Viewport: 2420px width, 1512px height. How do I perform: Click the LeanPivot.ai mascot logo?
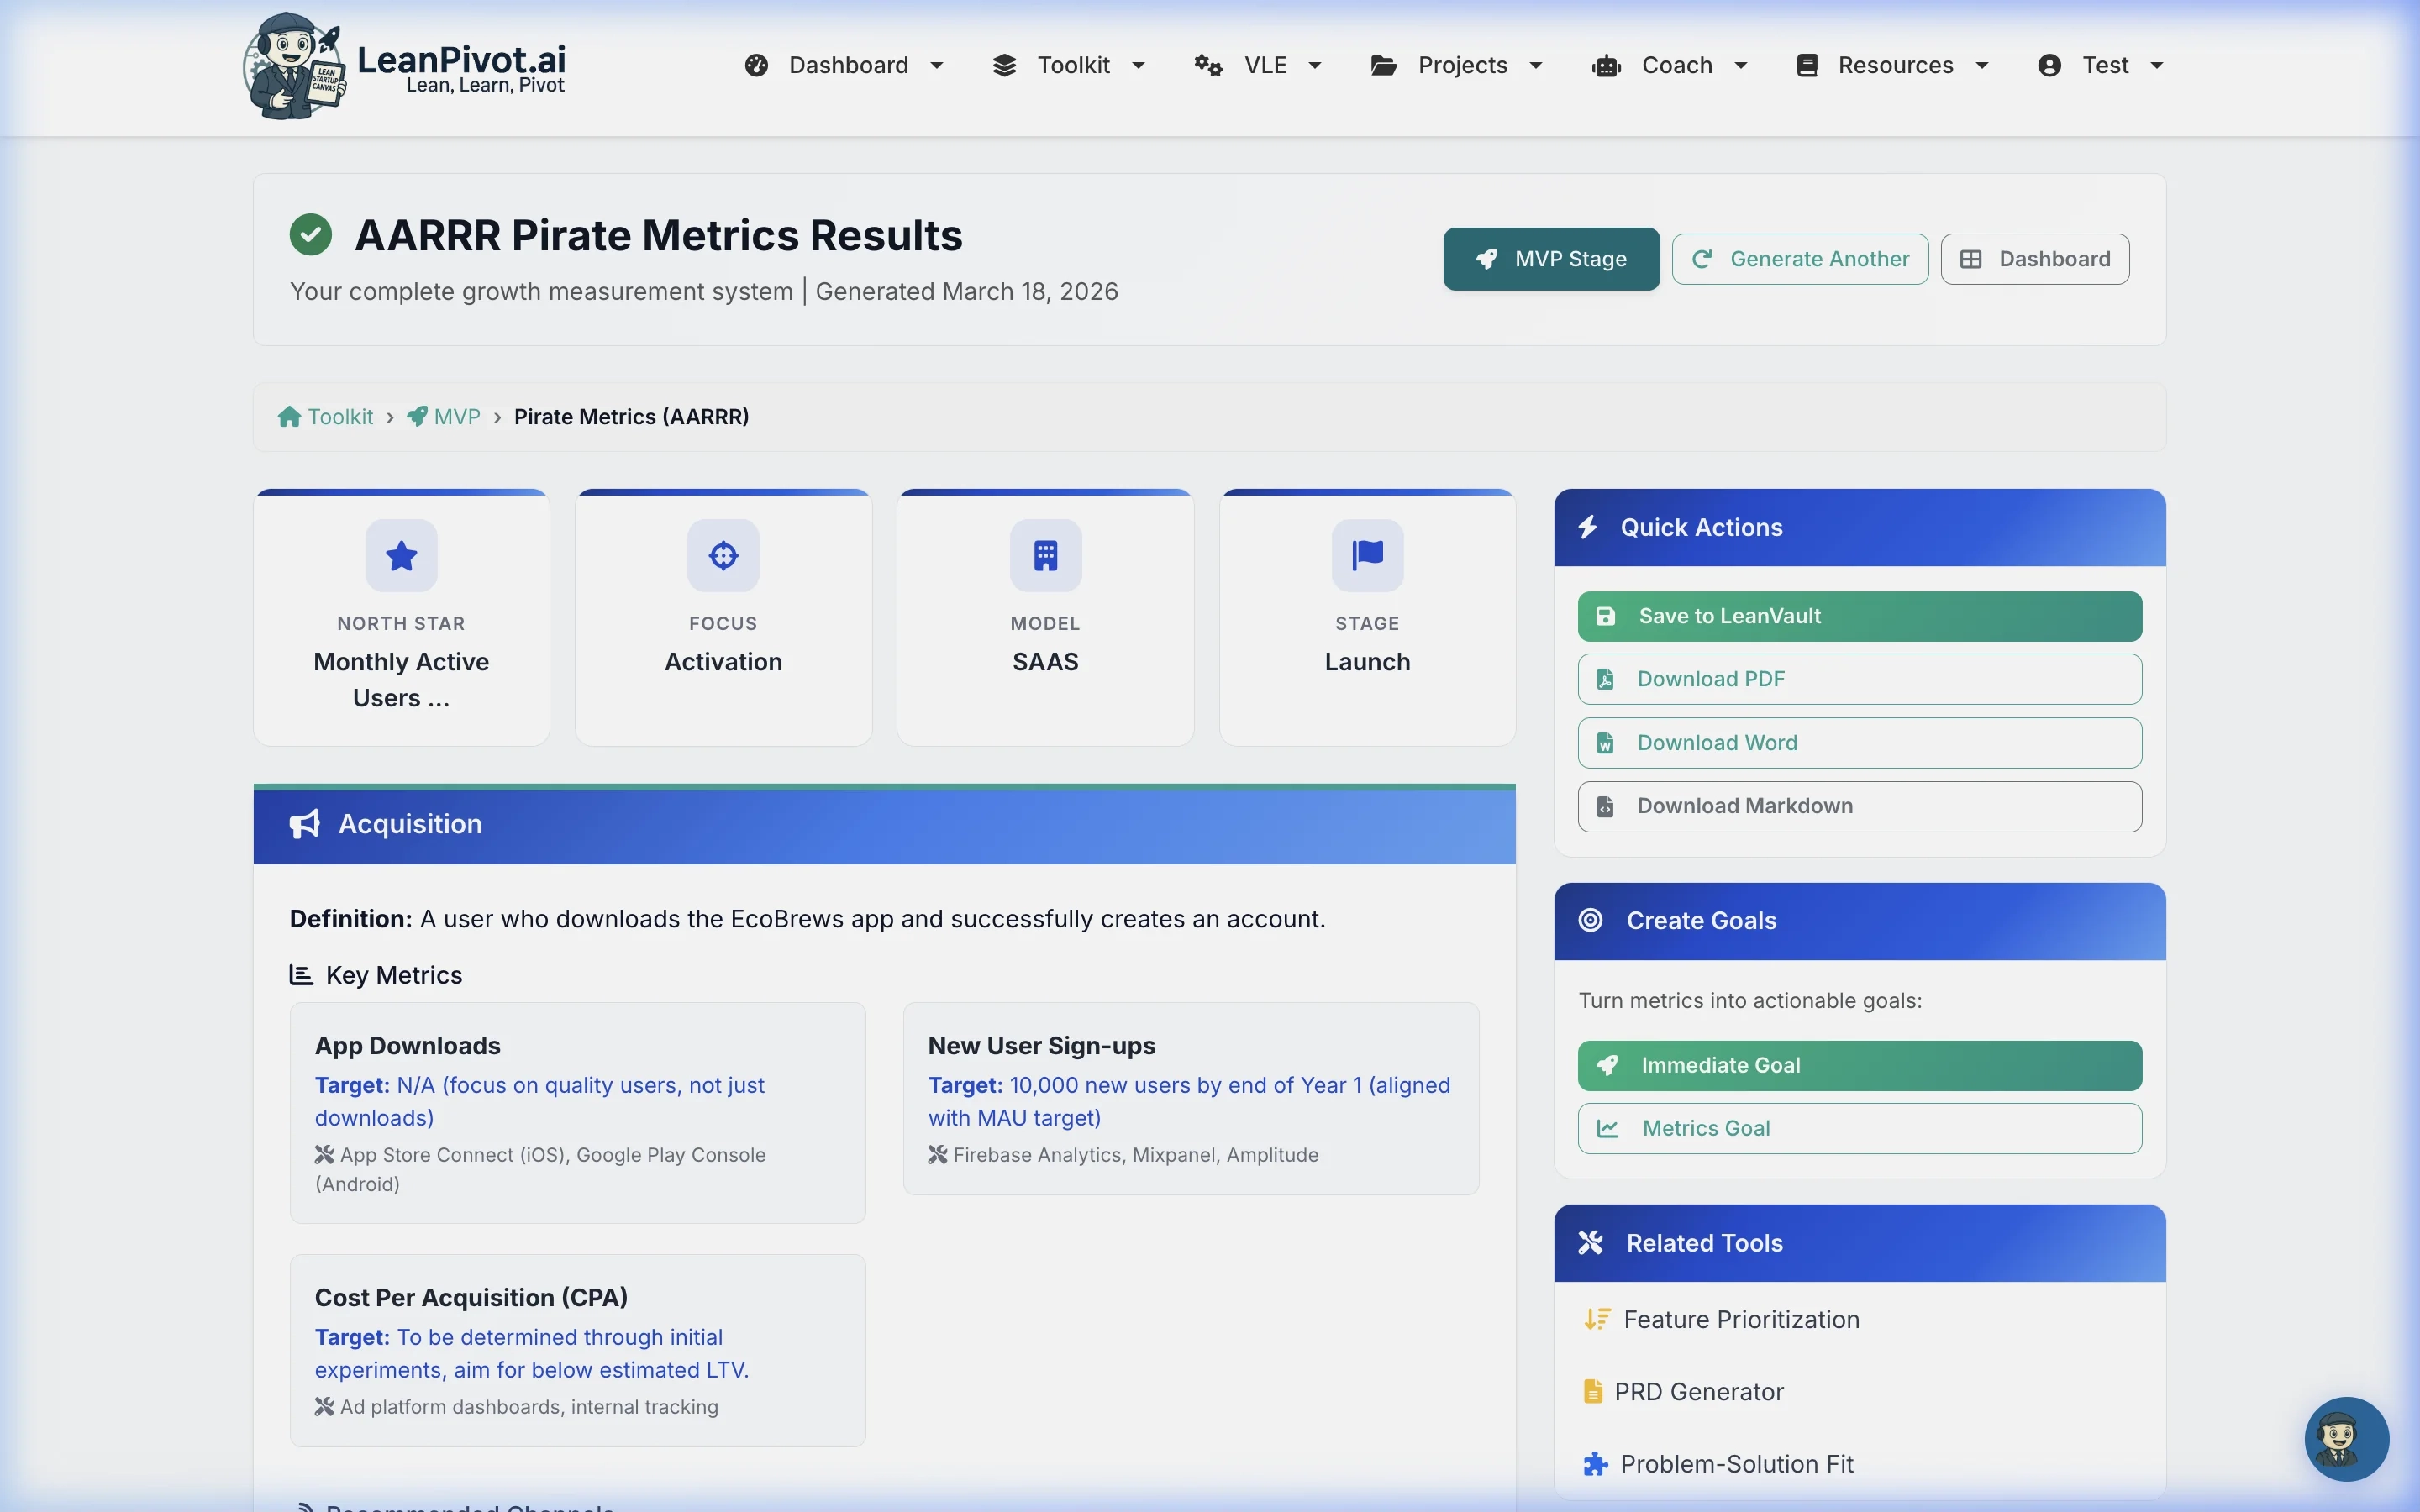(294, 66)
